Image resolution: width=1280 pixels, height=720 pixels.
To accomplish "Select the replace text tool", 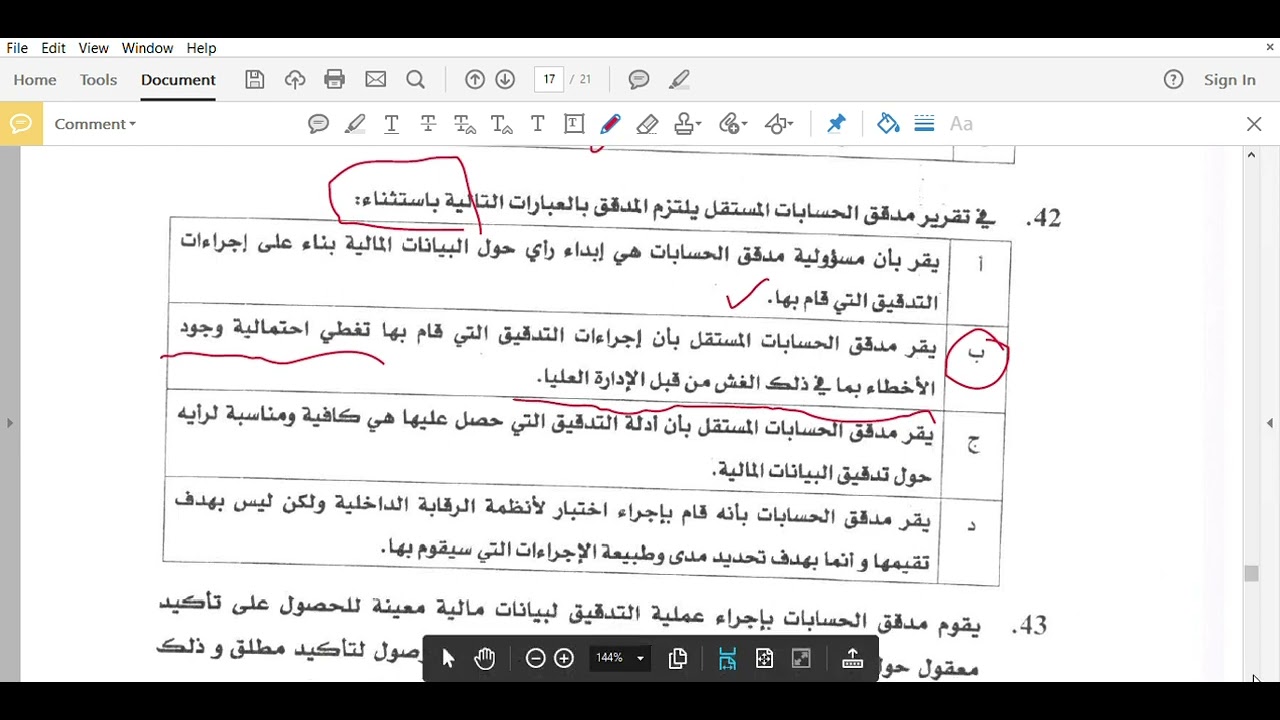I will point(465,124).
